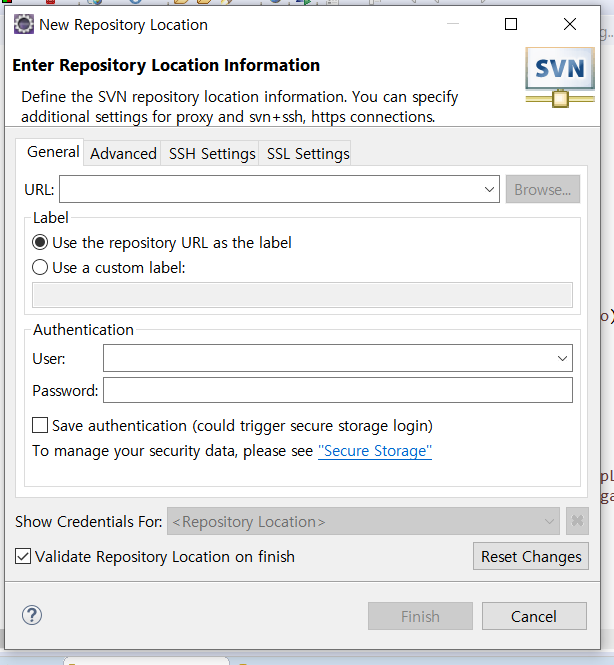Viewport: 614px width, 665px height.
Task: Switch to the Advanced tab
Action: [123, 153]
